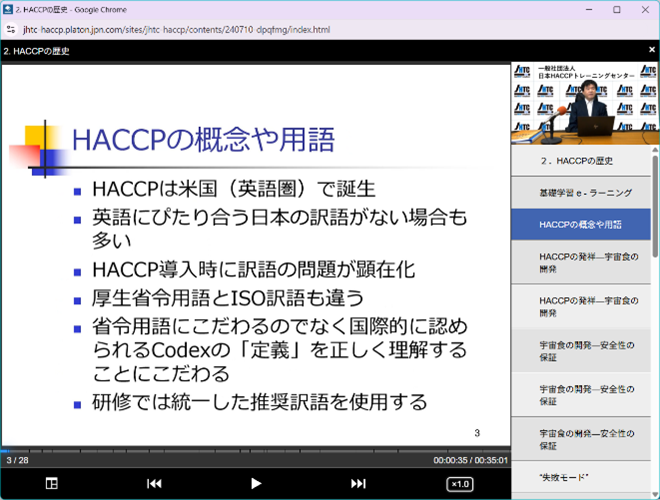Toggle the layout view icon

[x=51, y=483]
